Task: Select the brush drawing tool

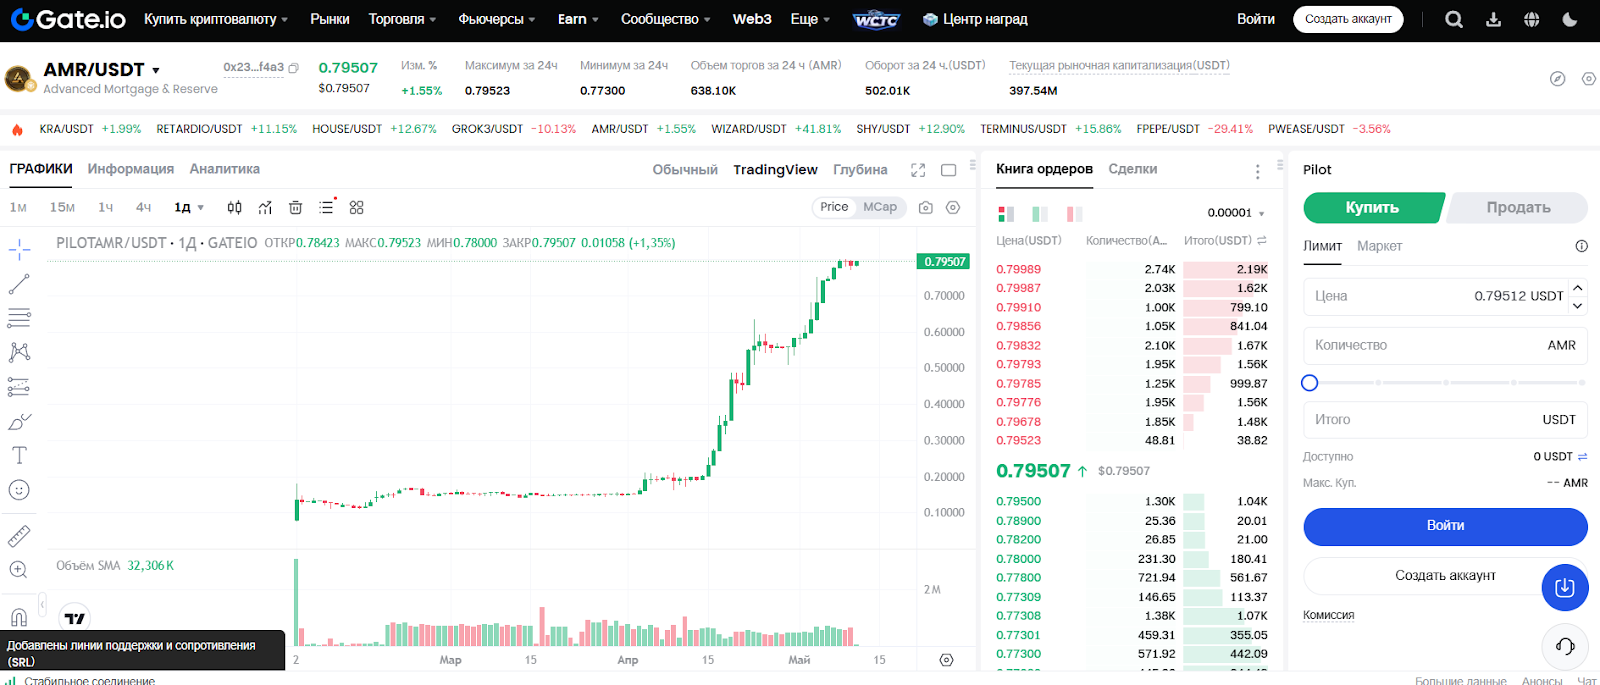Action: click(x=19, y=421)
